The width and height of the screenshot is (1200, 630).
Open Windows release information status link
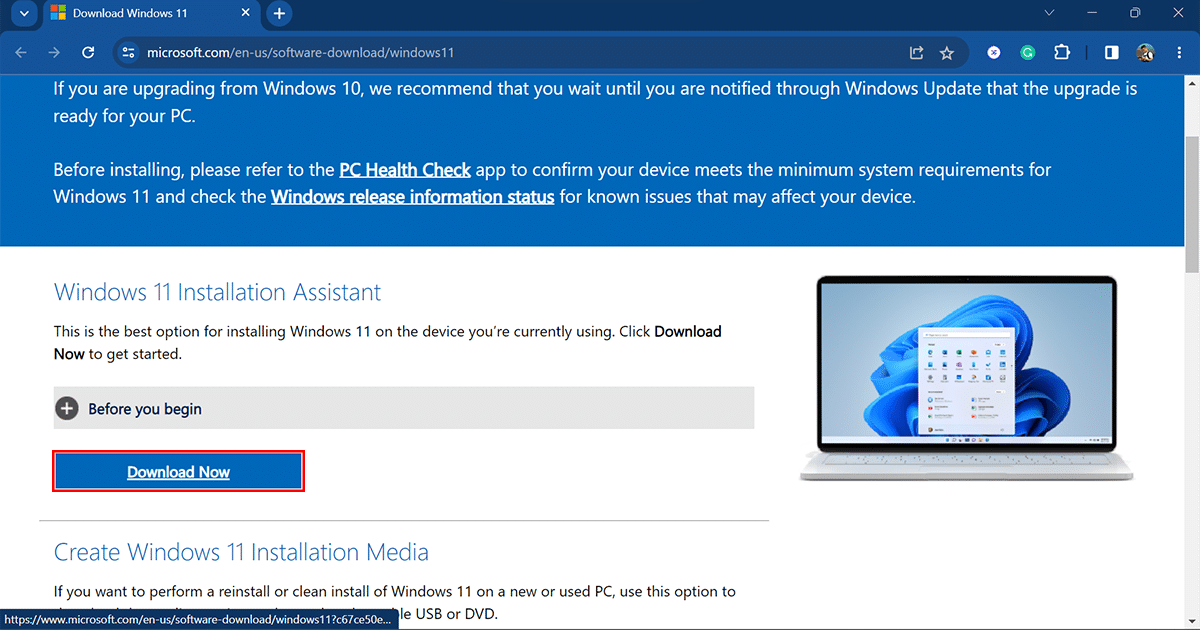[x=412, y=197]
